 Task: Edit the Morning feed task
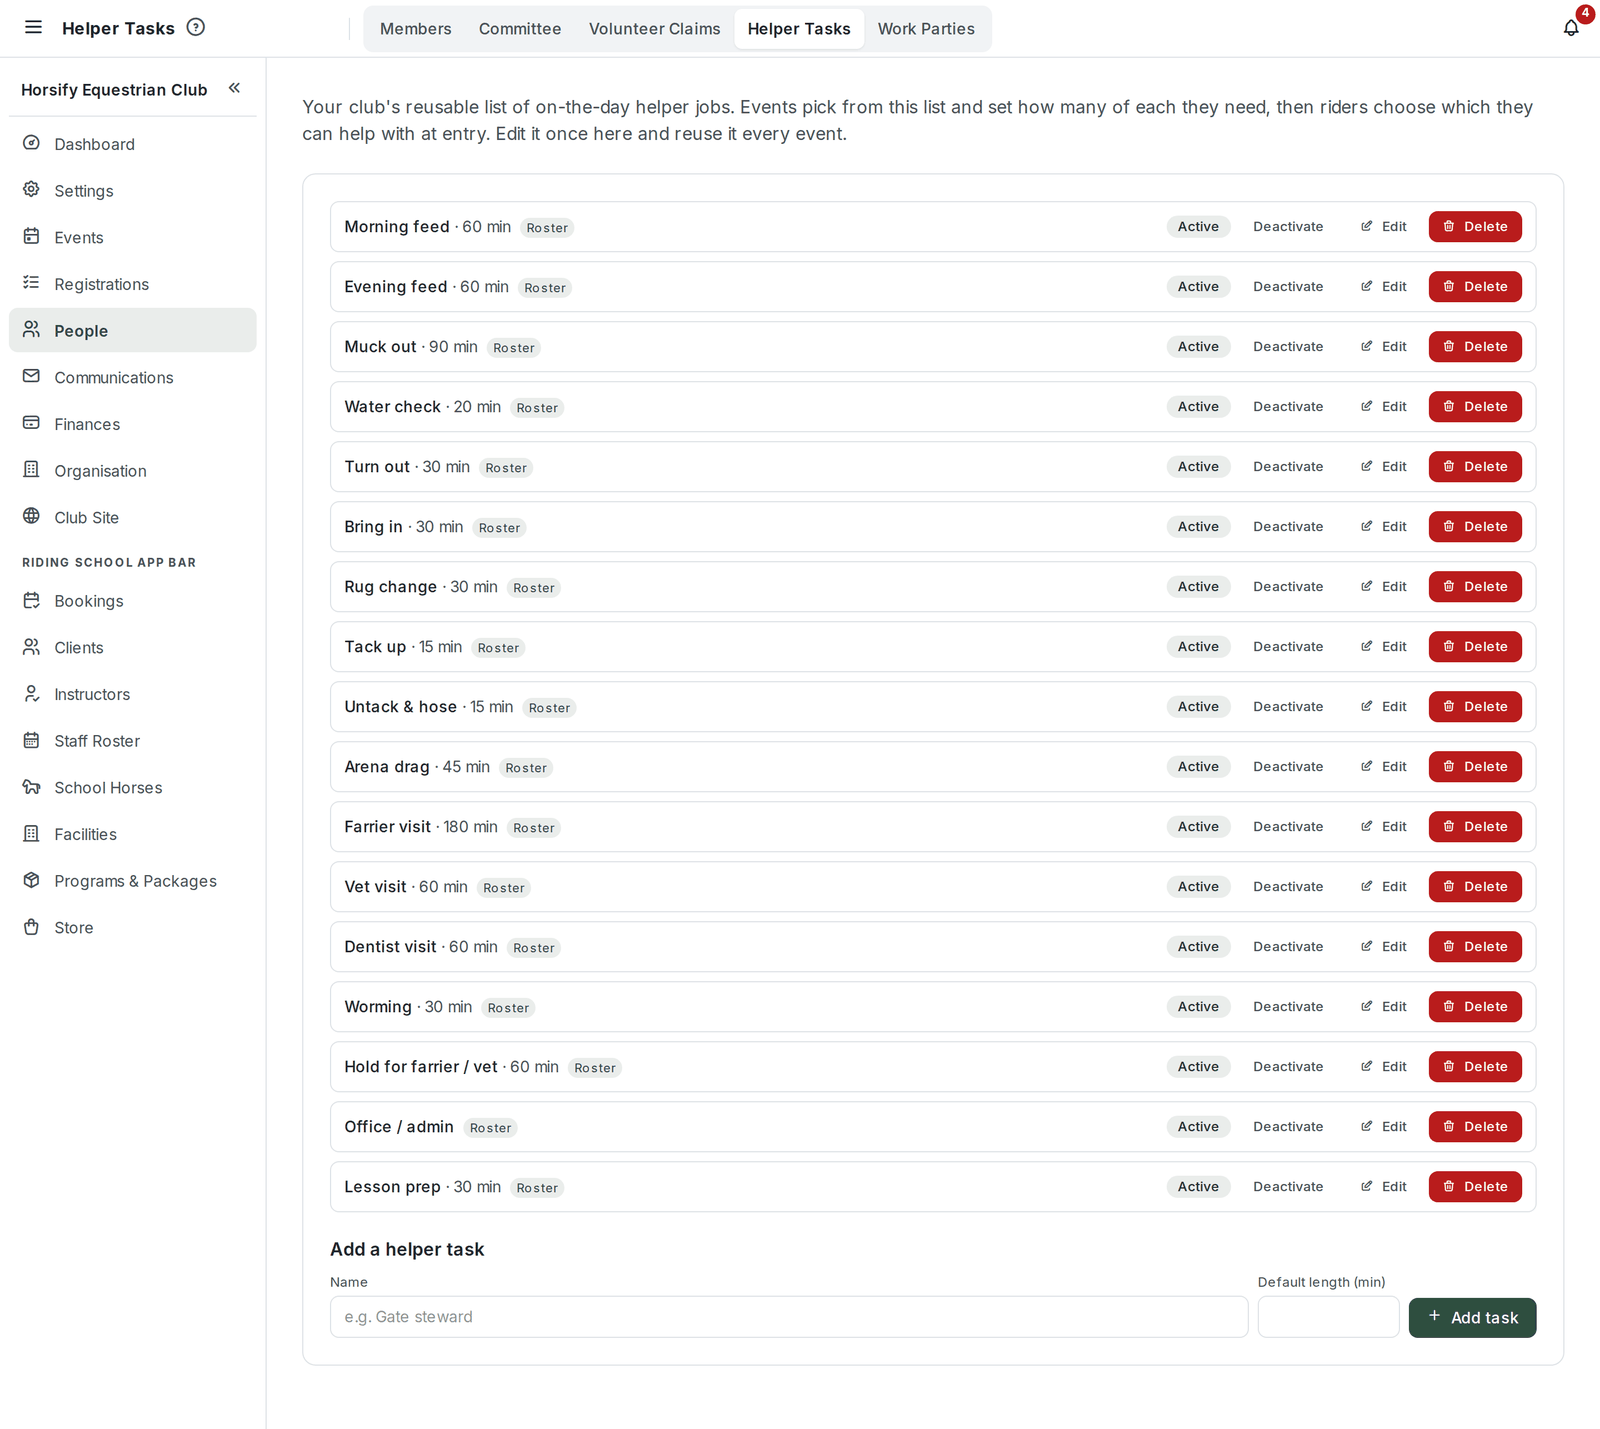pos(1383,227)
